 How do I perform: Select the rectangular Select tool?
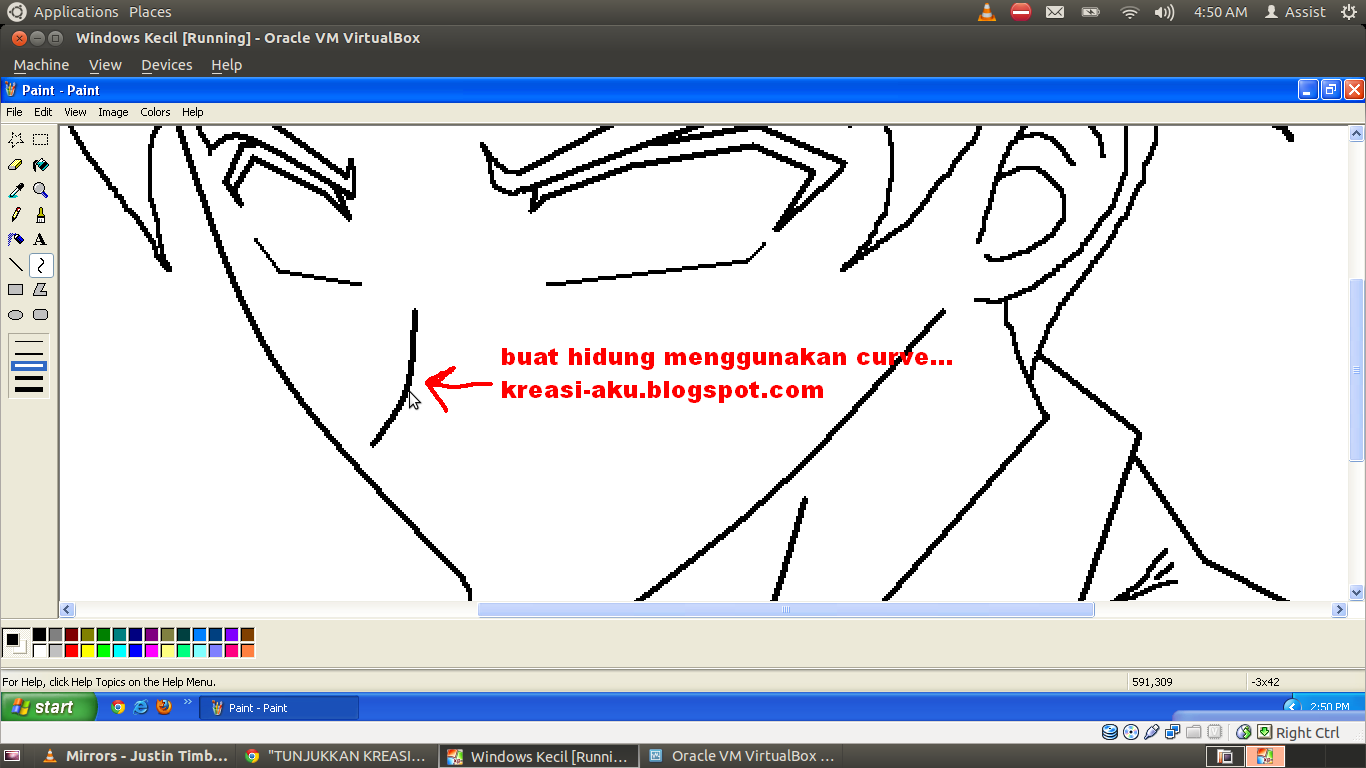pyautogui.click(x=41, y=140)
